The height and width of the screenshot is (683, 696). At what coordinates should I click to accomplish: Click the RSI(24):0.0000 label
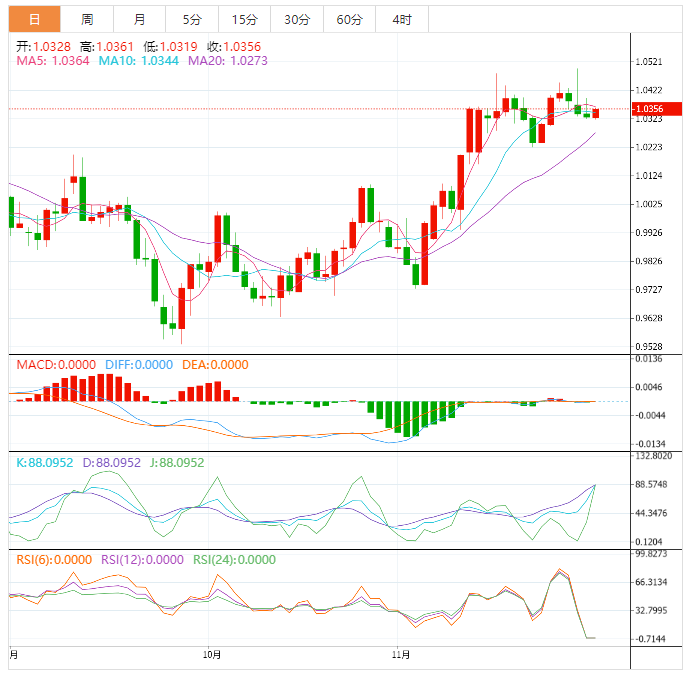point(234,560)
